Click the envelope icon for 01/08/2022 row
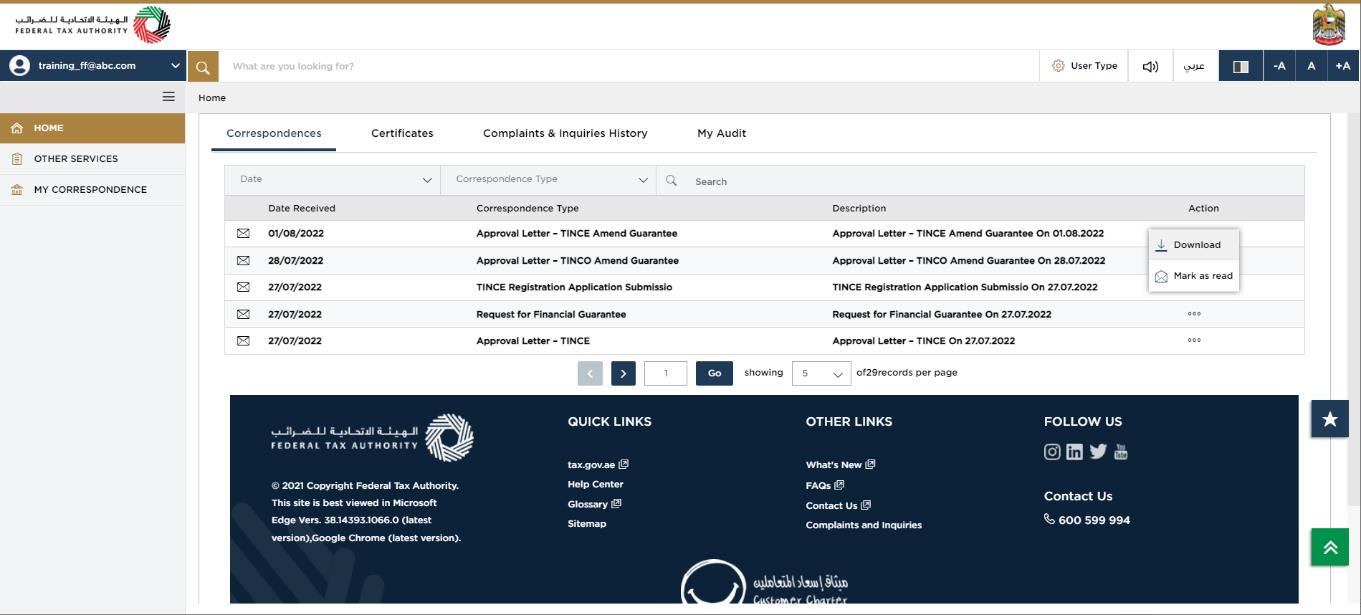This screenshot has width=1361, height=615. (243, 233)
